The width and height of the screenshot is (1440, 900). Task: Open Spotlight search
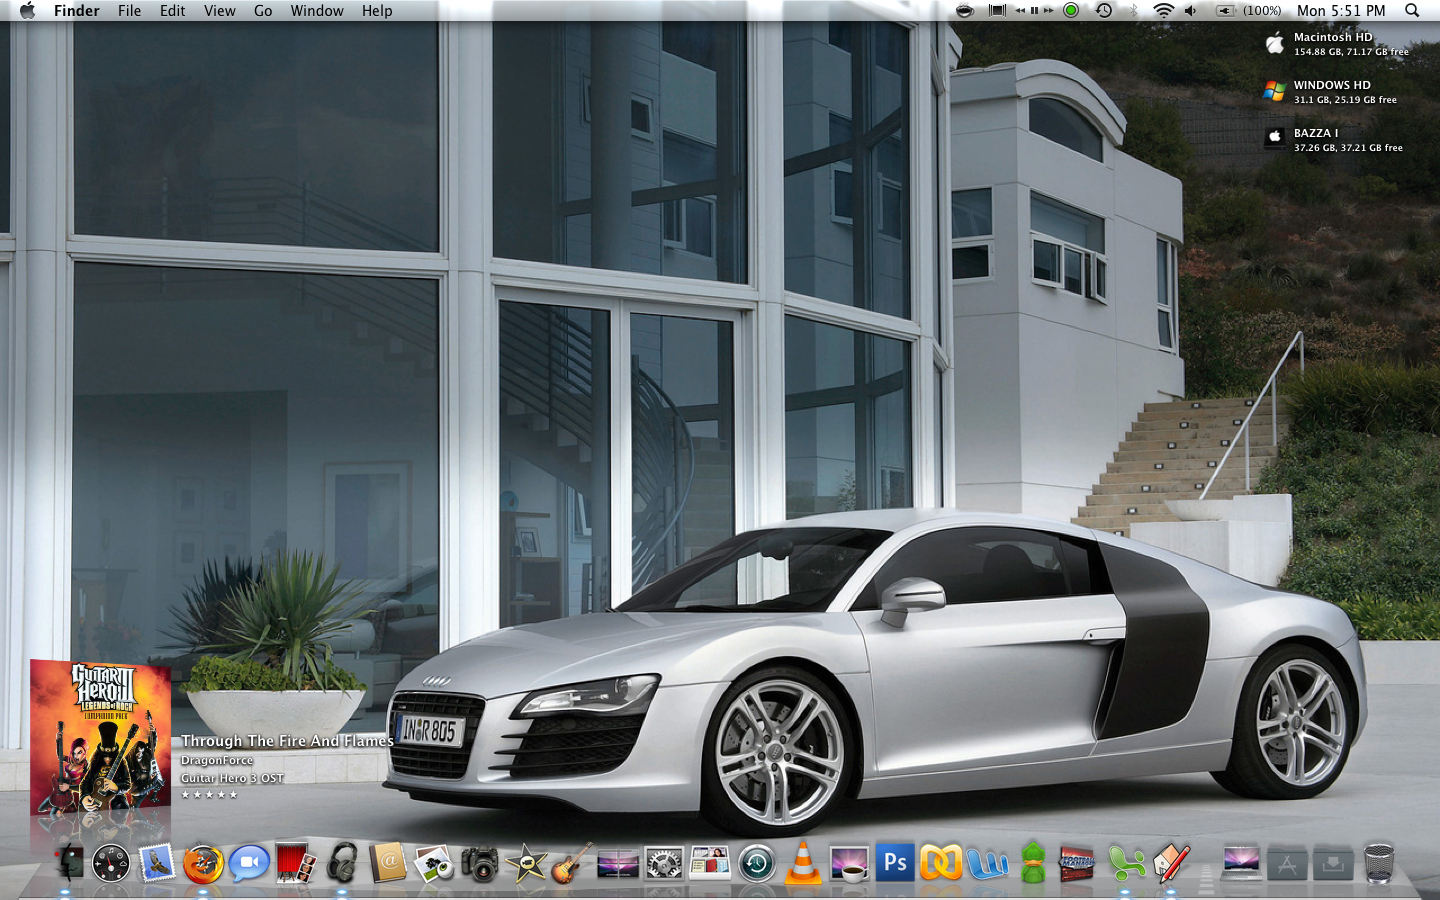click(x=1412, y=10)
